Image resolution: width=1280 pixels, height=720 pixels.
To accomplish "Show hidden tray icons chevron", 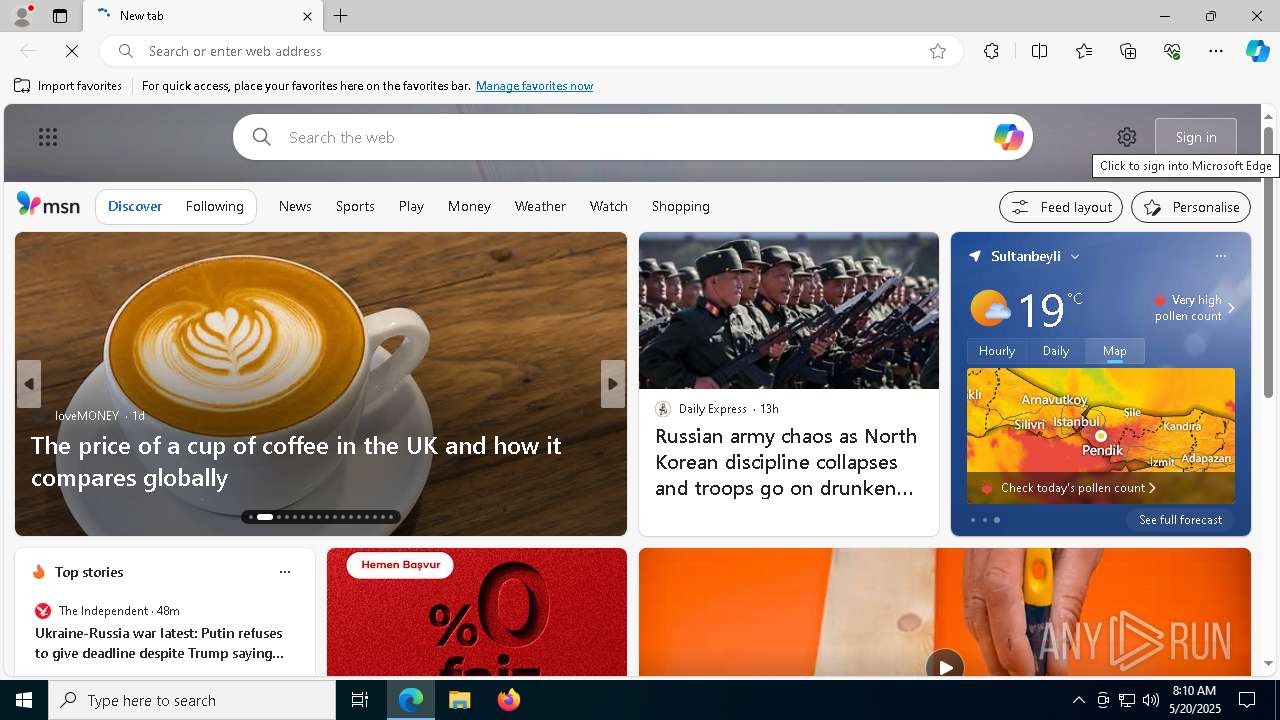I will tap(1078, 700).
